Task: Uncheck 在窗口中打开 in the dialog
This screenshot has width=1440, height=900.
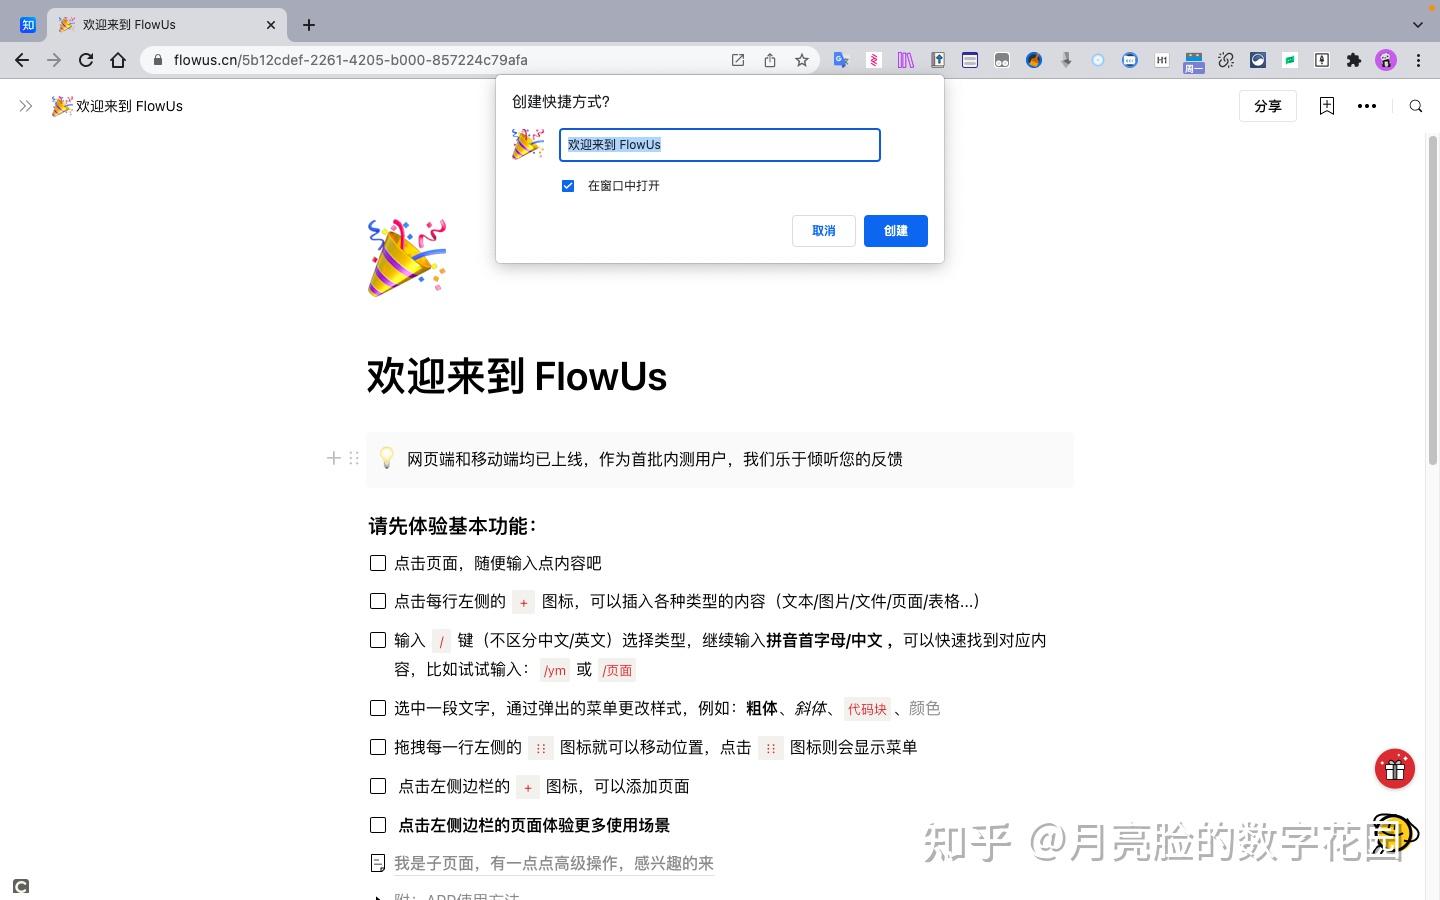Action: click(568, 185)
